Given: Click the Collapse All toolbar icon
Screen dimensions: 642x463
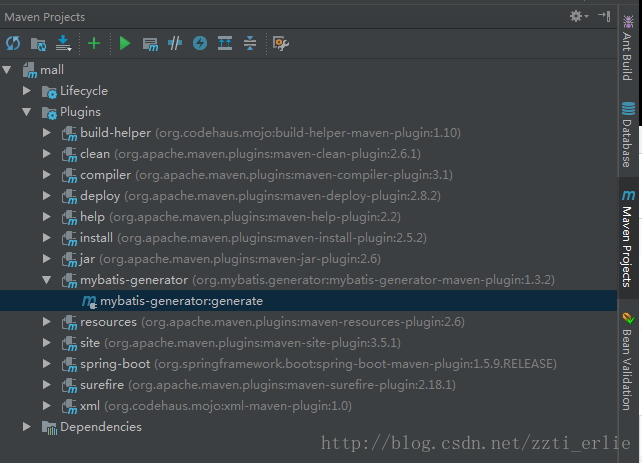Looking at the screenshot, I should tap(250, 43).
